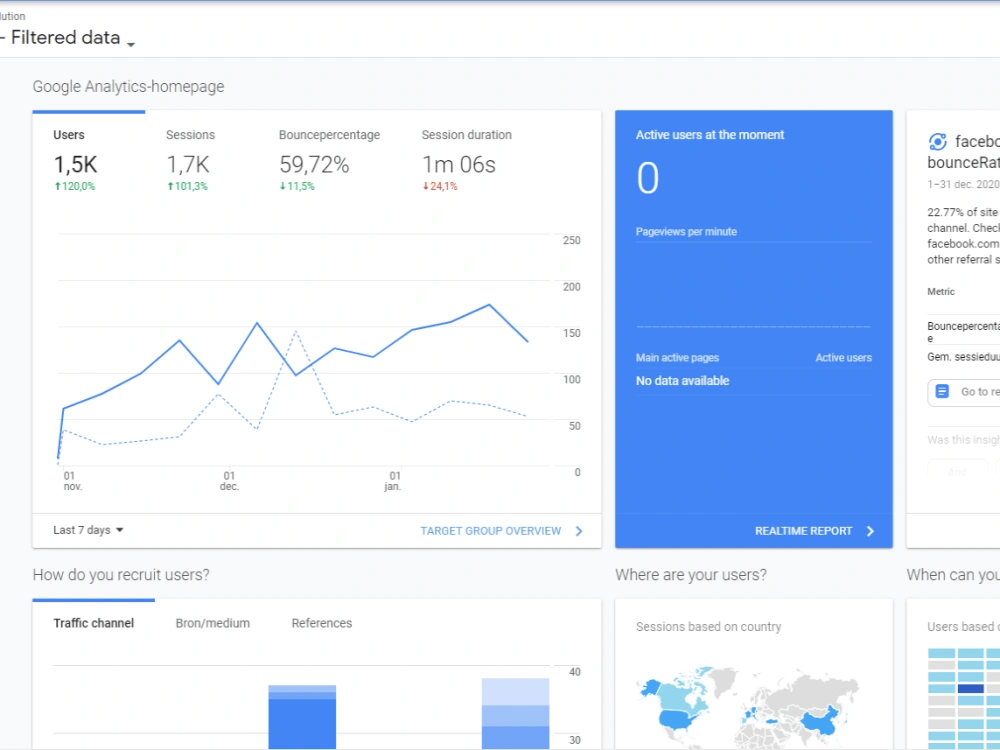
Task: Click the Sessions change 101,3% indicator
Action: 187,186
